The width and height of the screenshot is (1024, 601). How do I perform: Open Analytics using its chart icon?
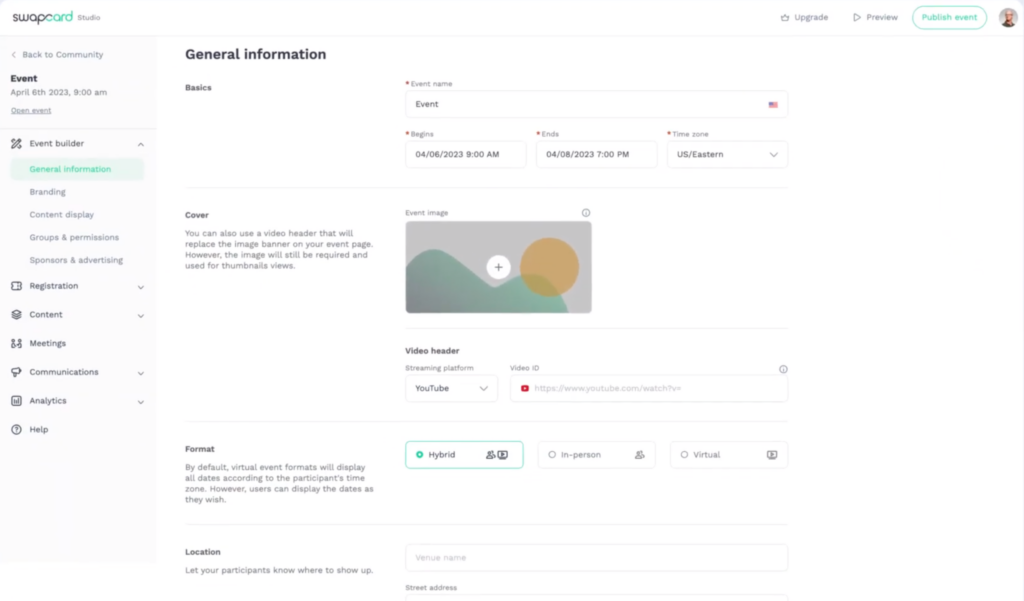click(x=16, y=400)
